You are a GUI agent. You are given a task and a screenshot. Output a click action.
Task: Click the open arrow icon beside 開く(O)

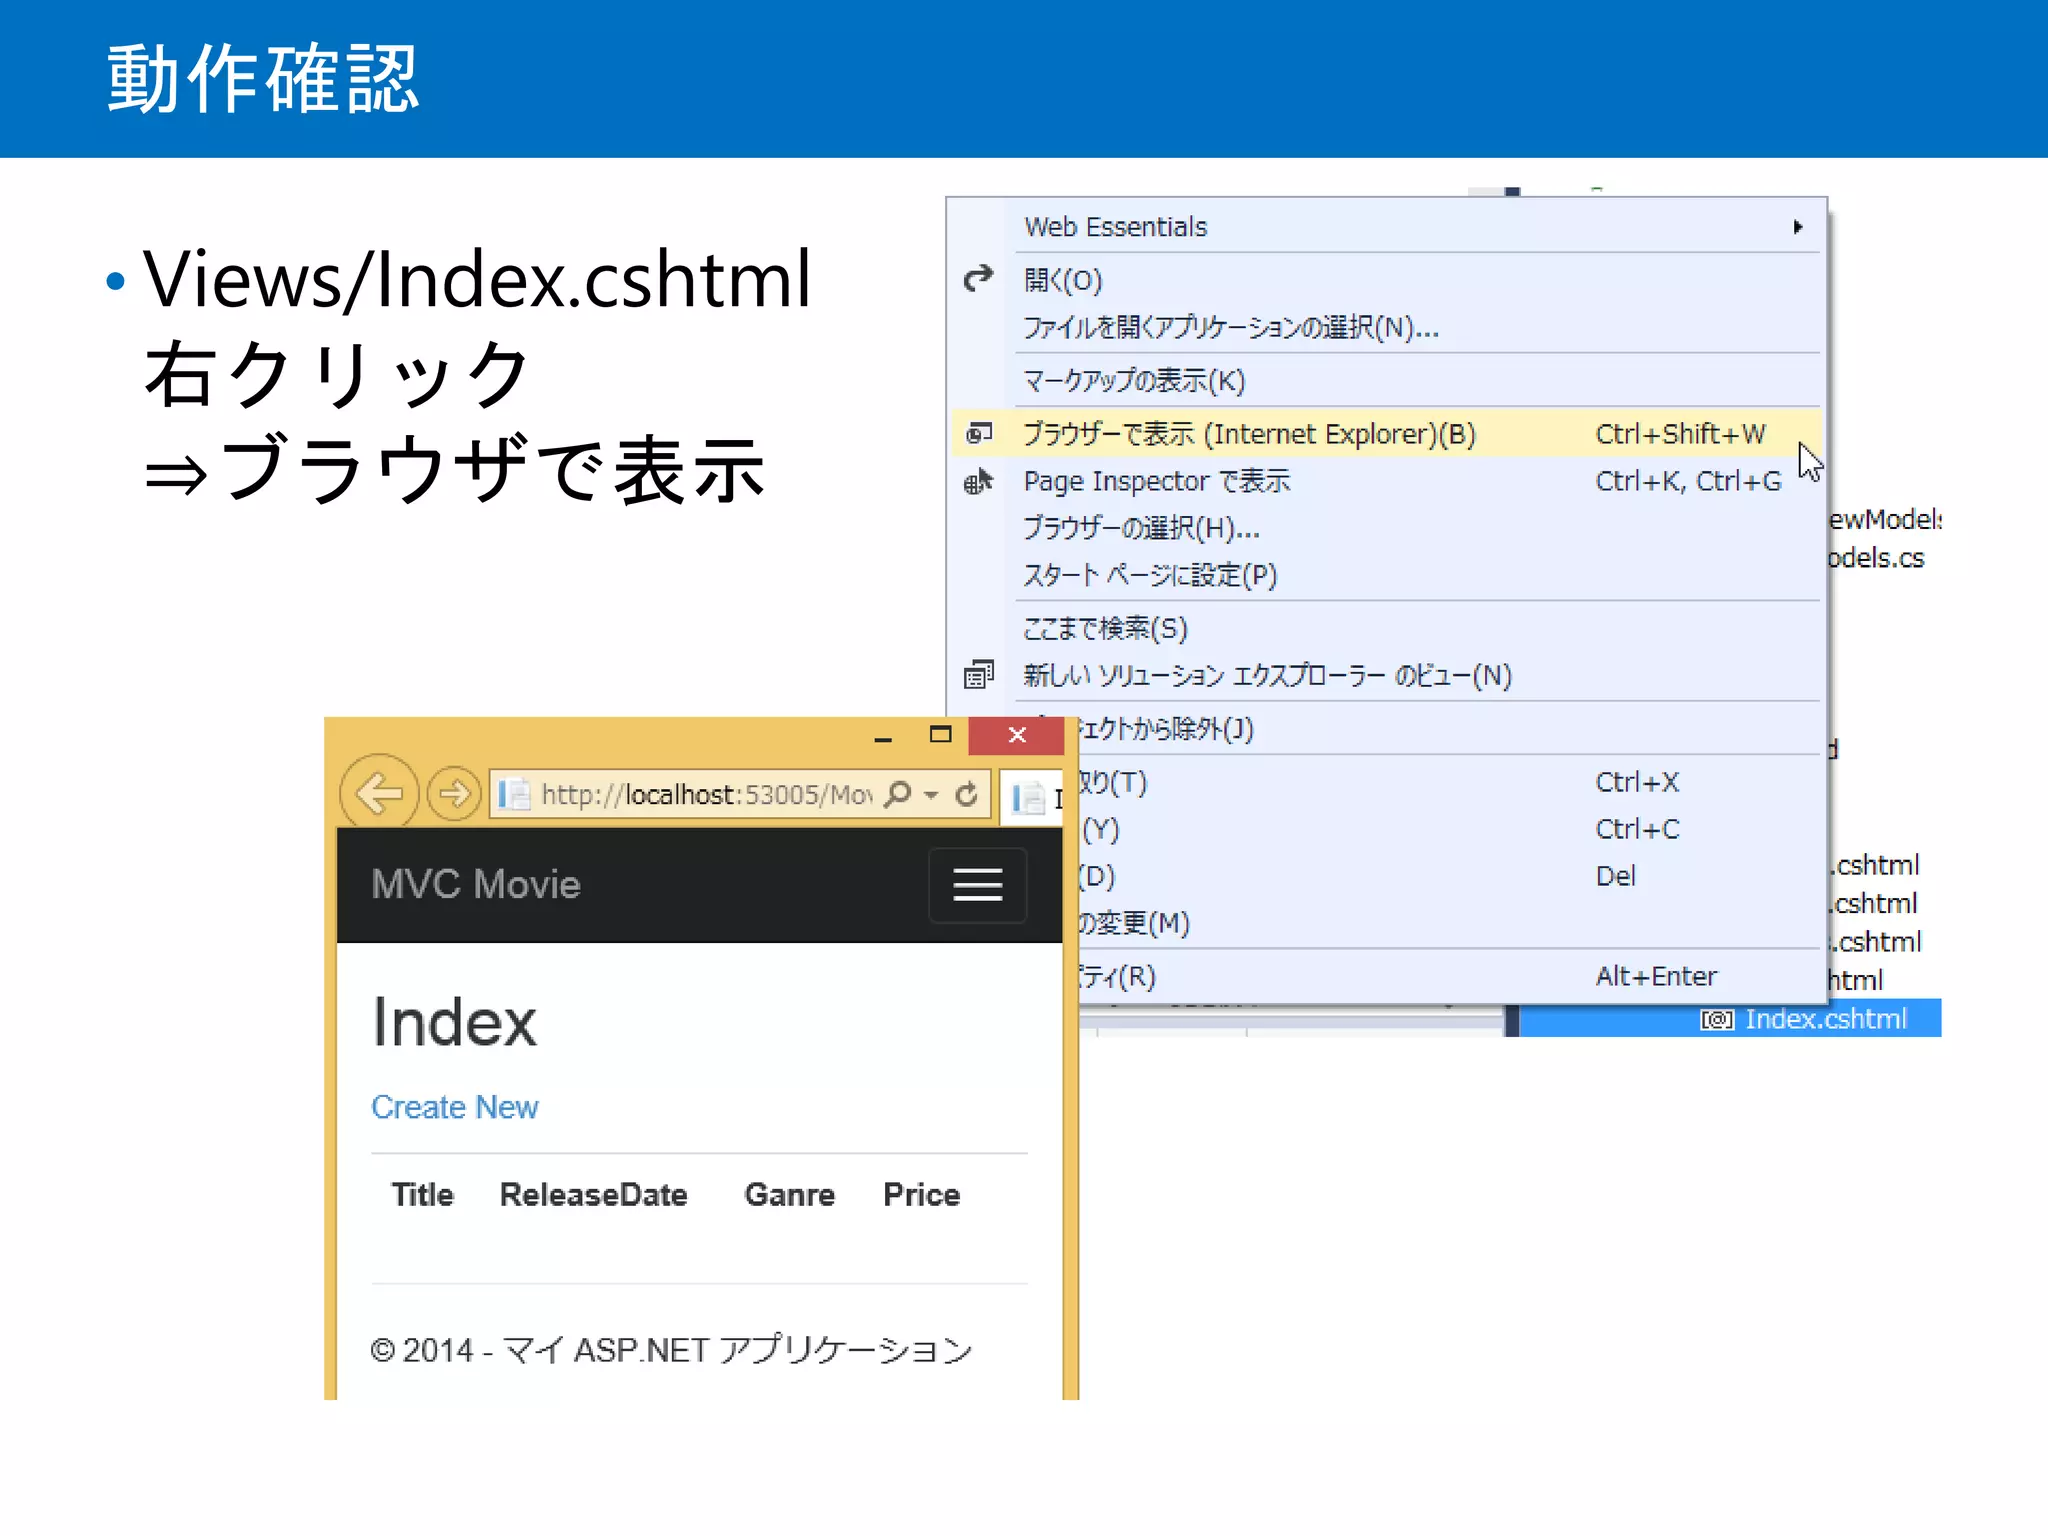978,278
